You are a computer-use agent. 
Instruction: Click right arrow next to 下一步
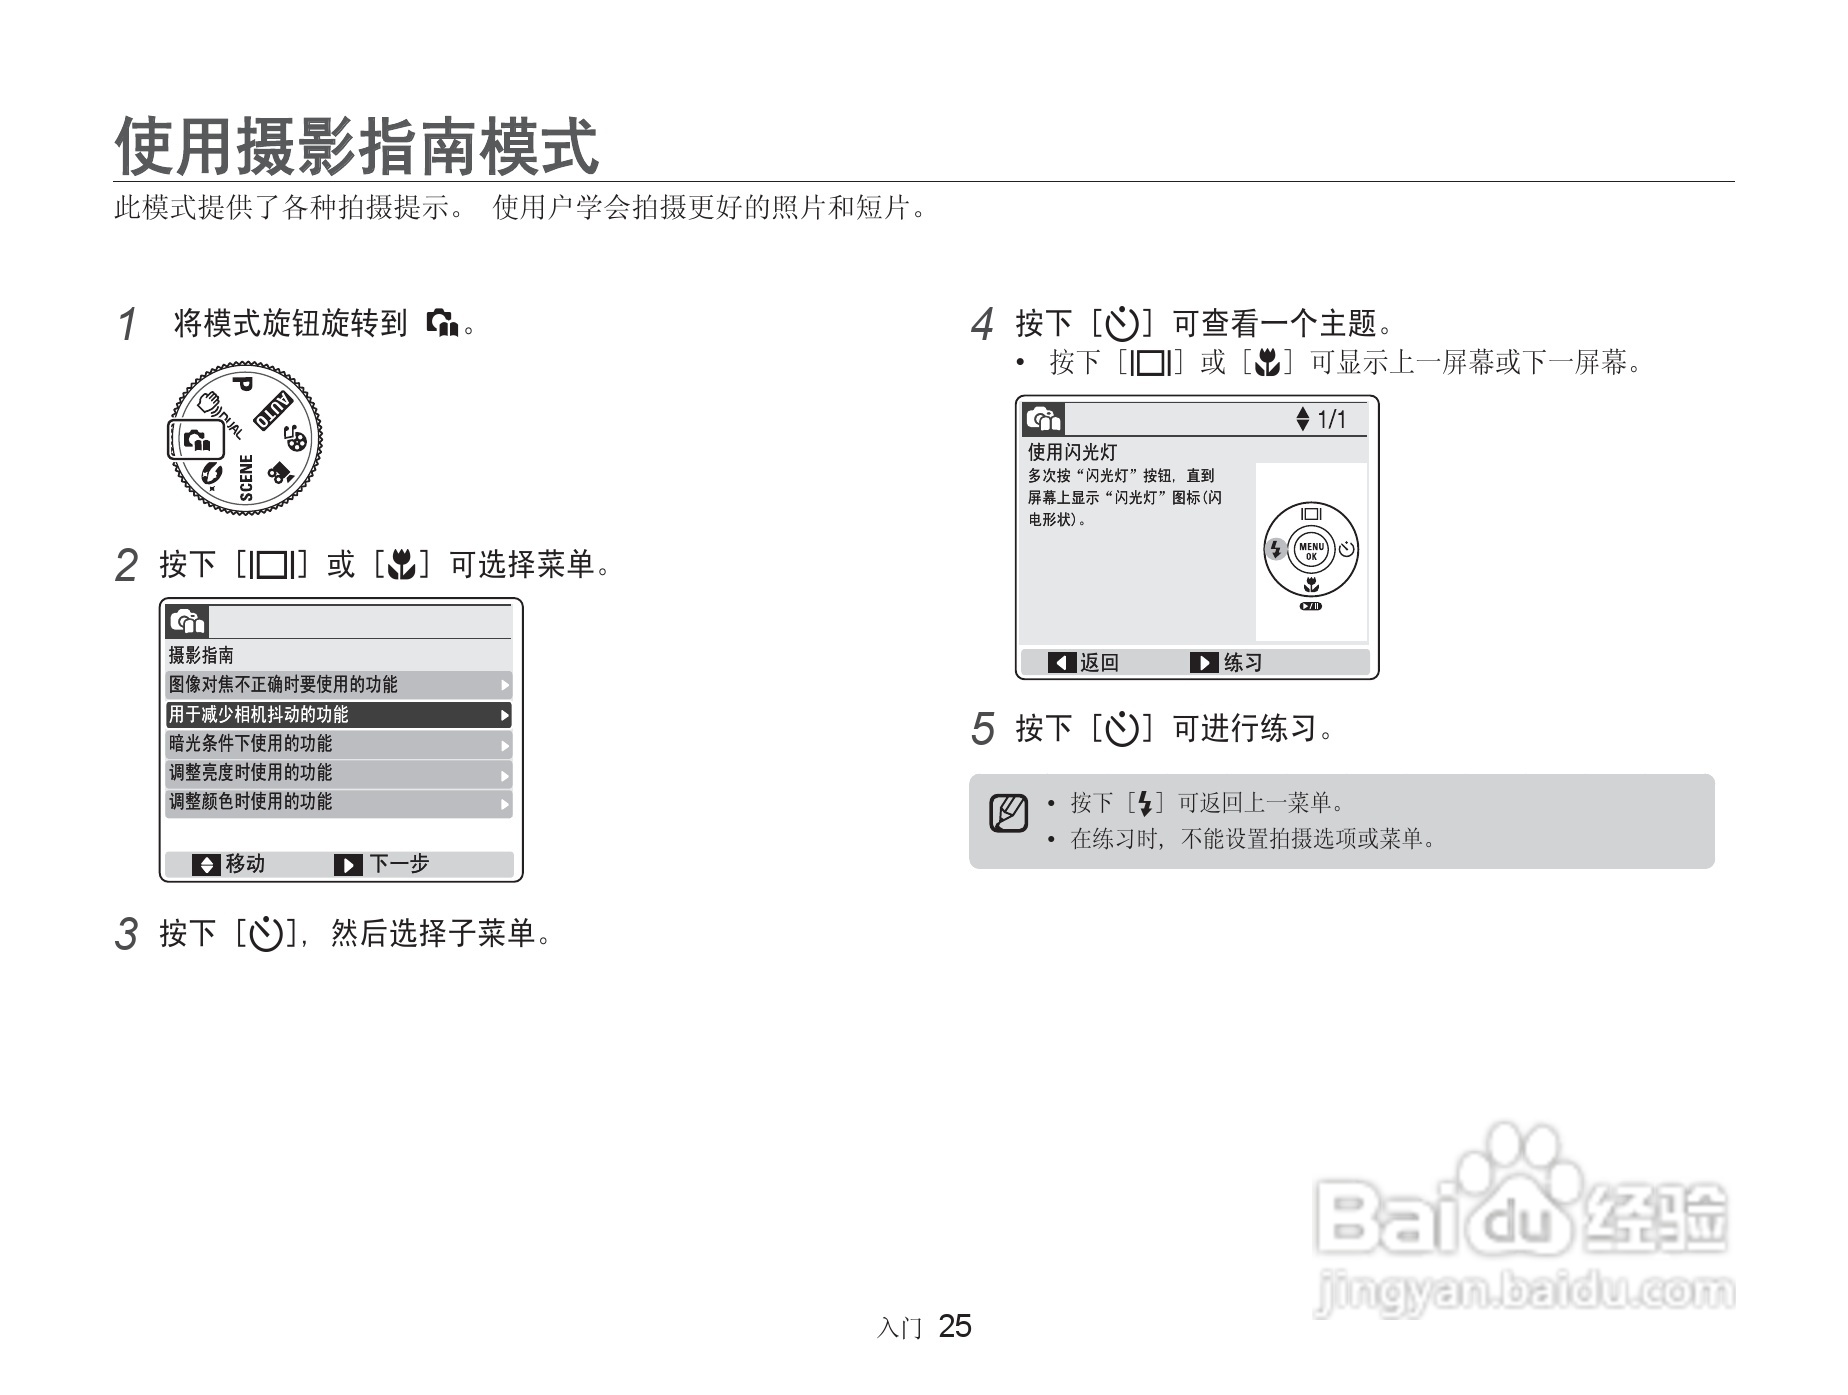tap(348, 865)
